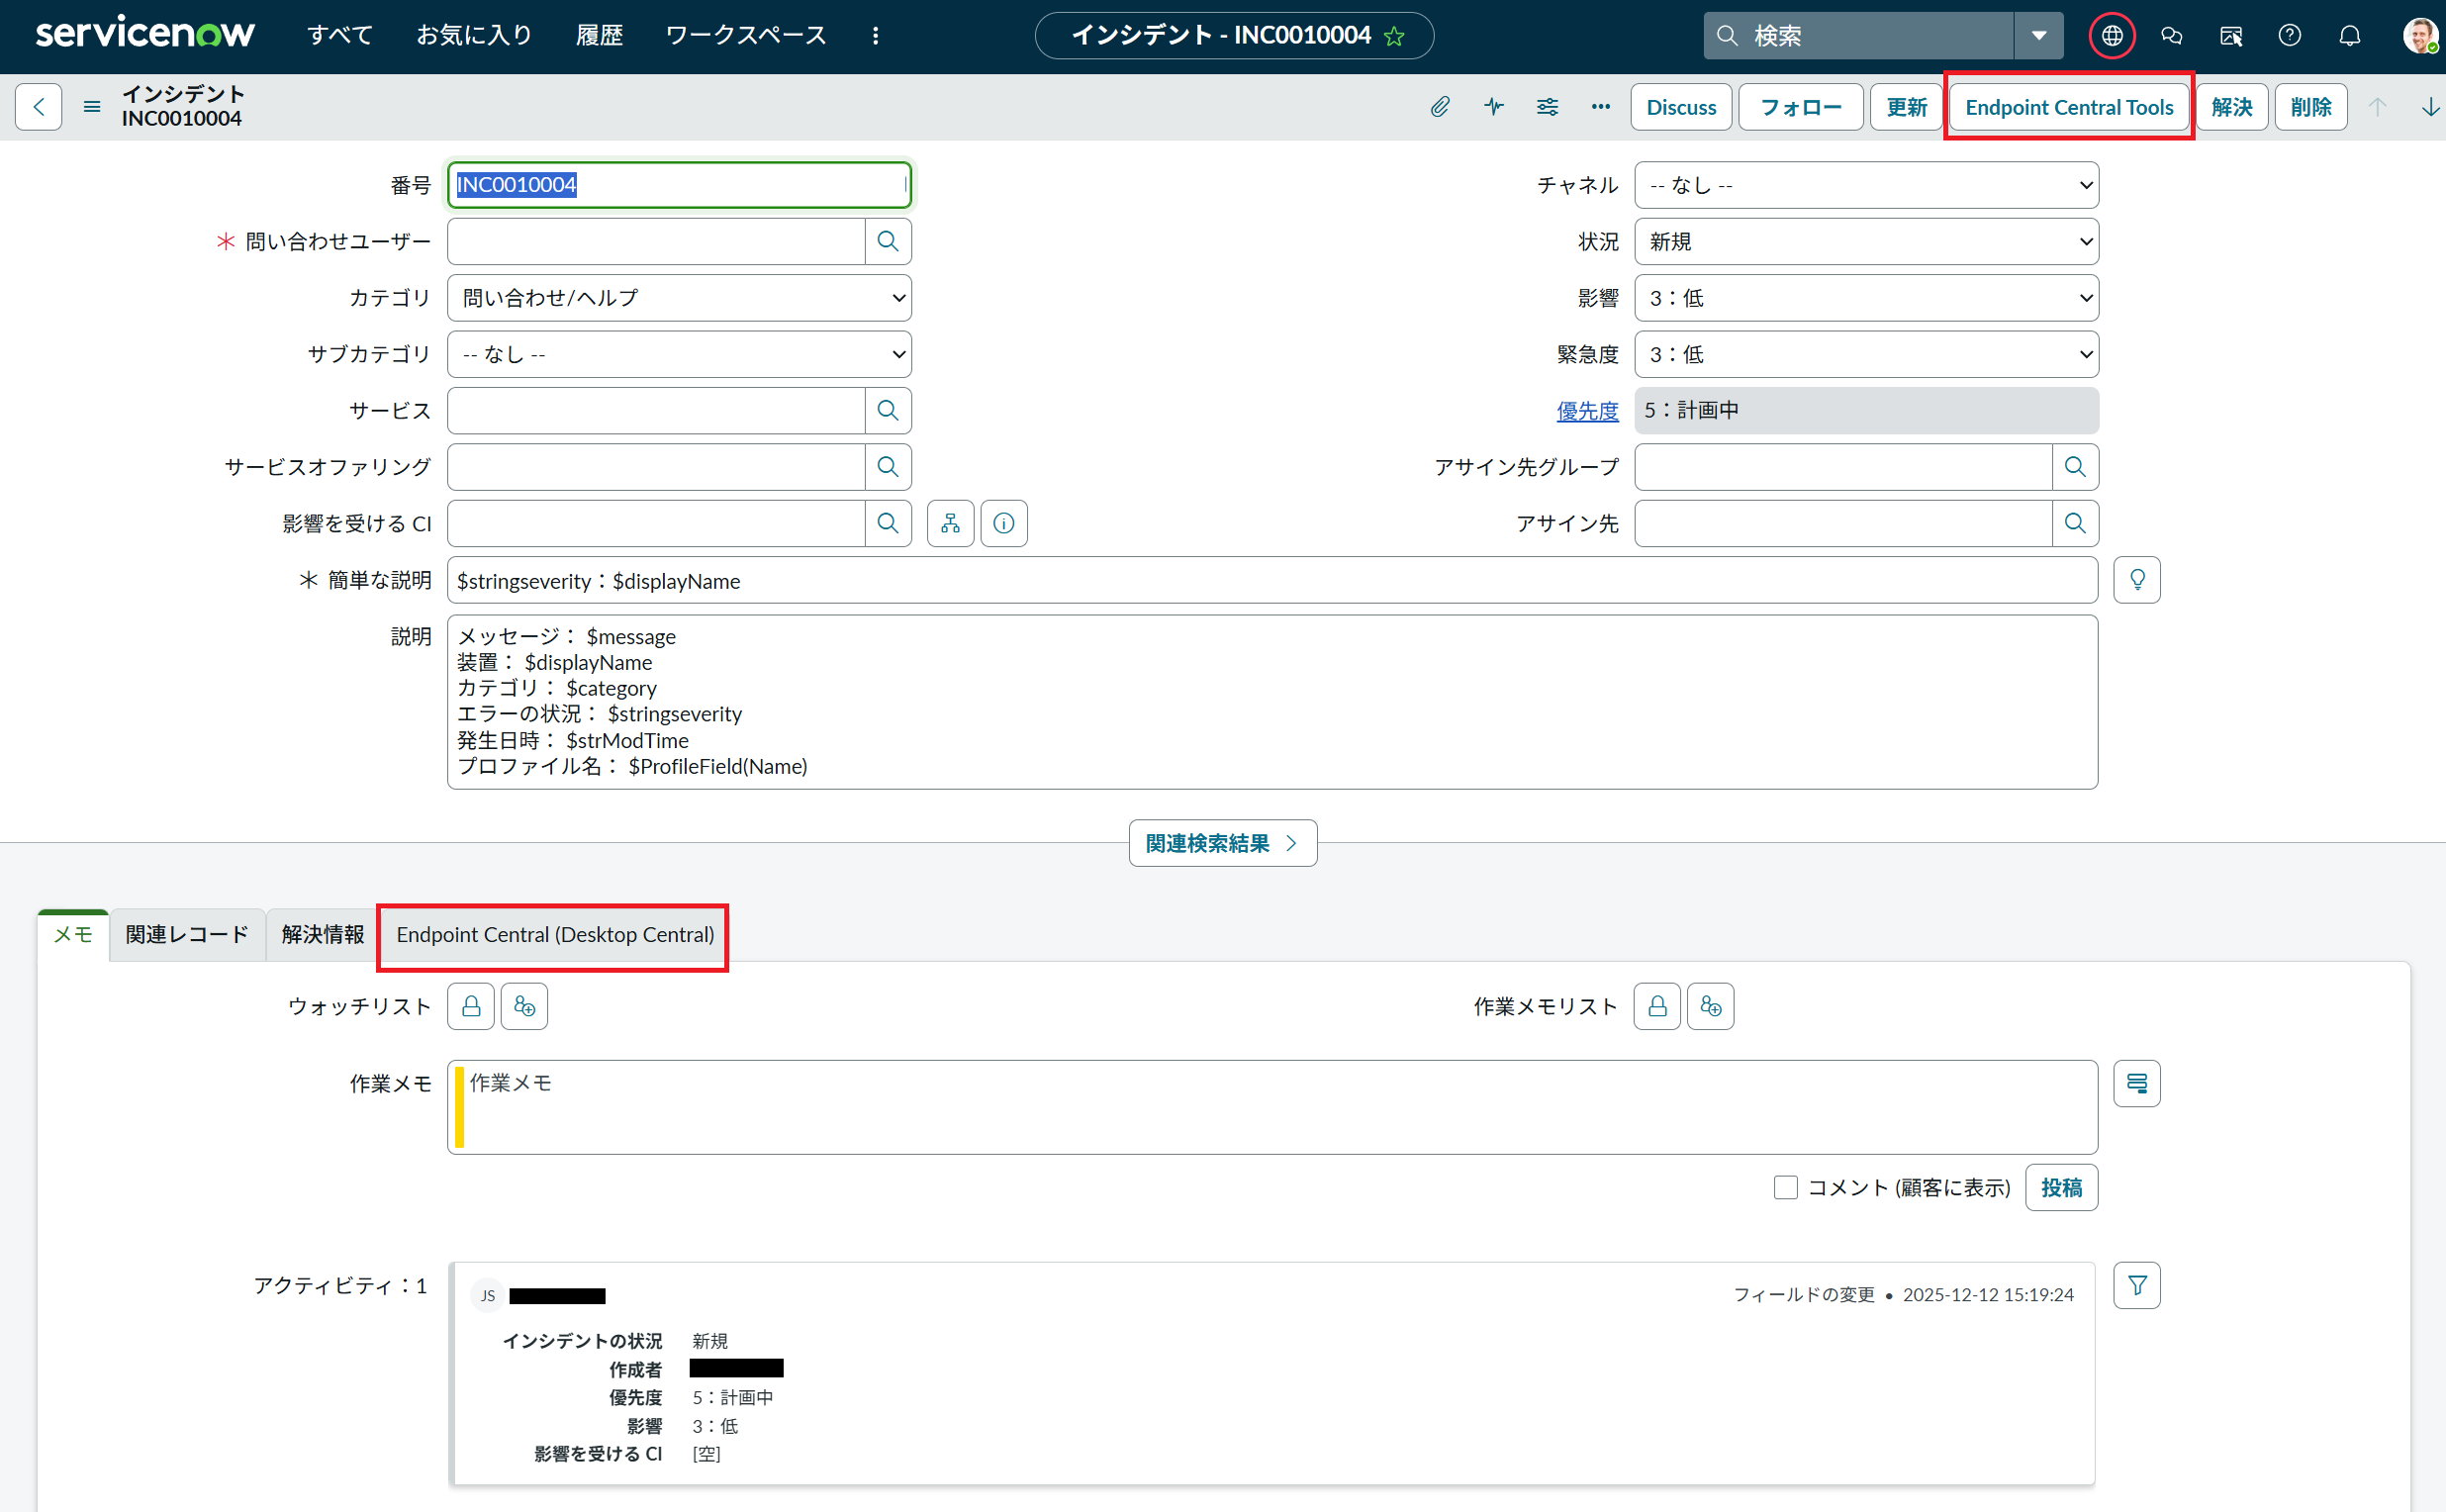Click the Endpoint Central Tools button
Image resolution: width=2446 pixels, height=1512 pixels.
(2068, 107)
